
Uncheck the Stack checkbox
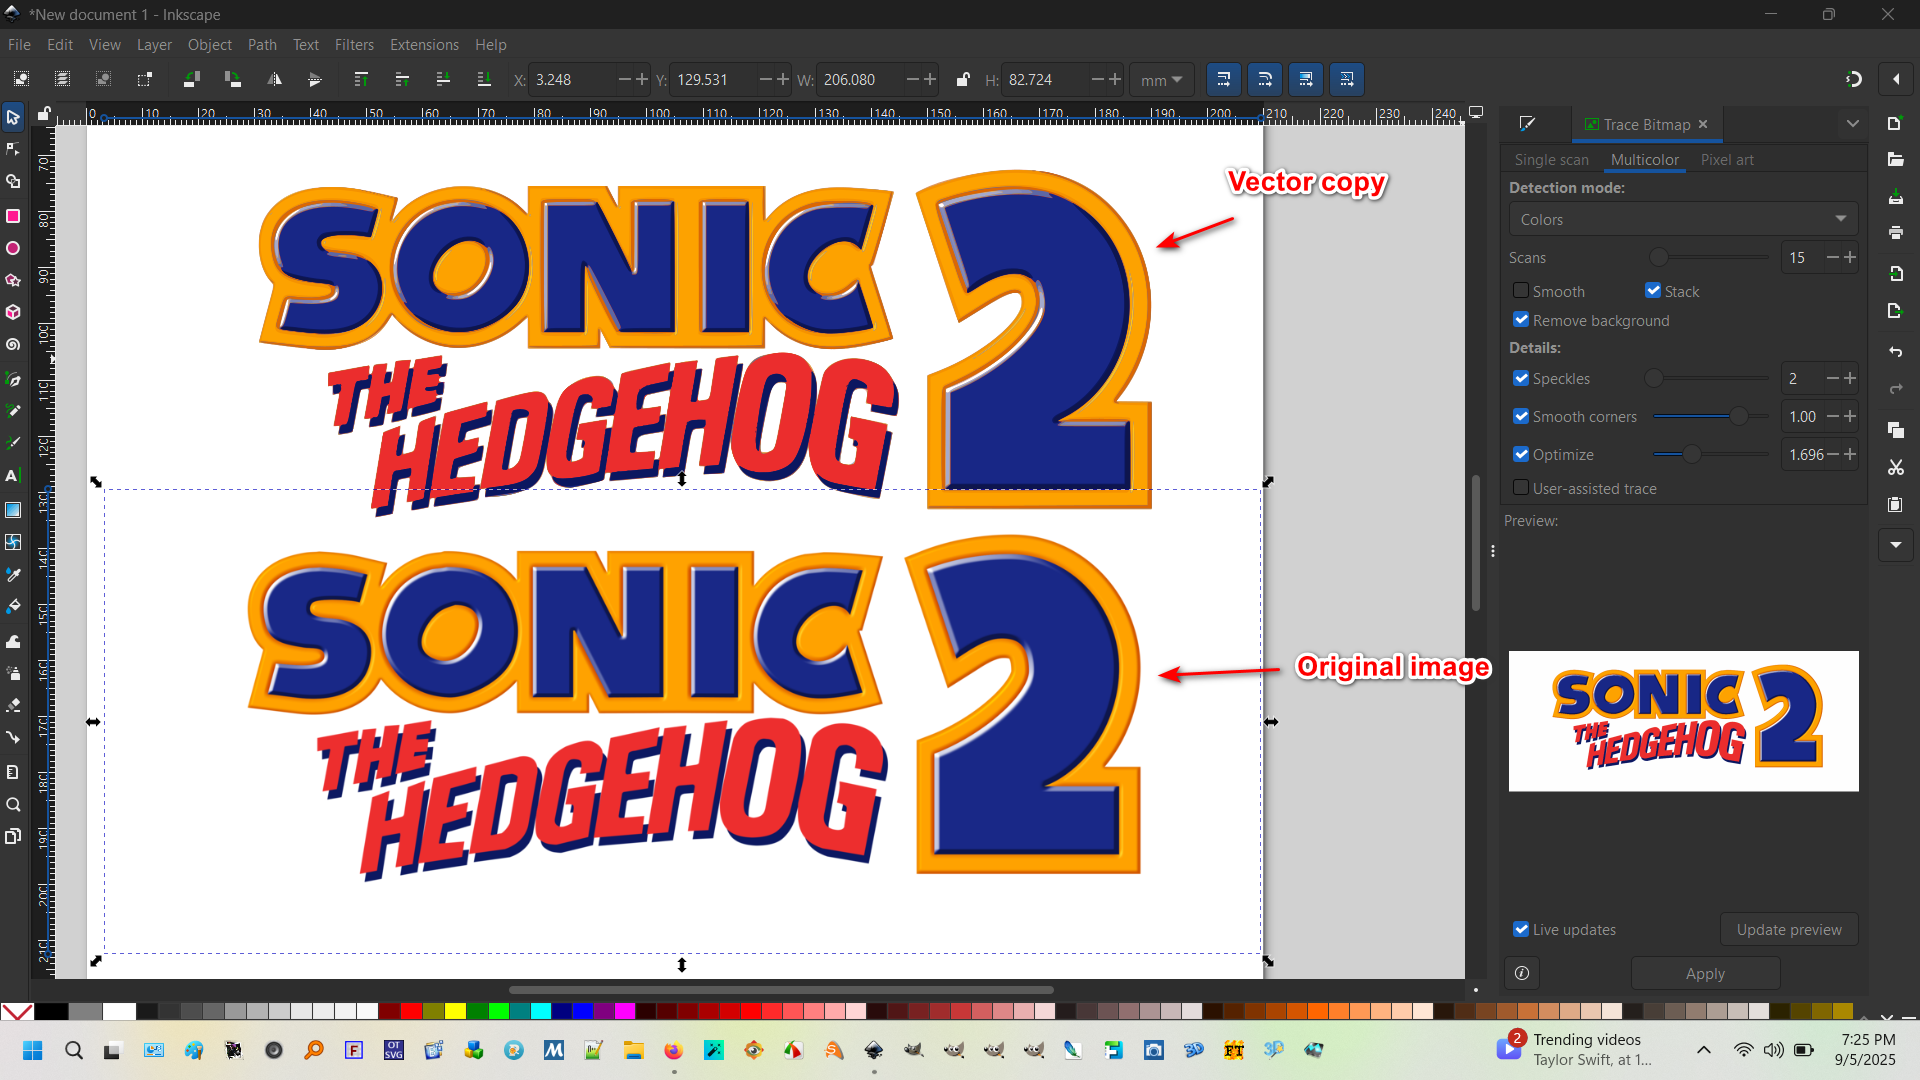pos(1653,291)
